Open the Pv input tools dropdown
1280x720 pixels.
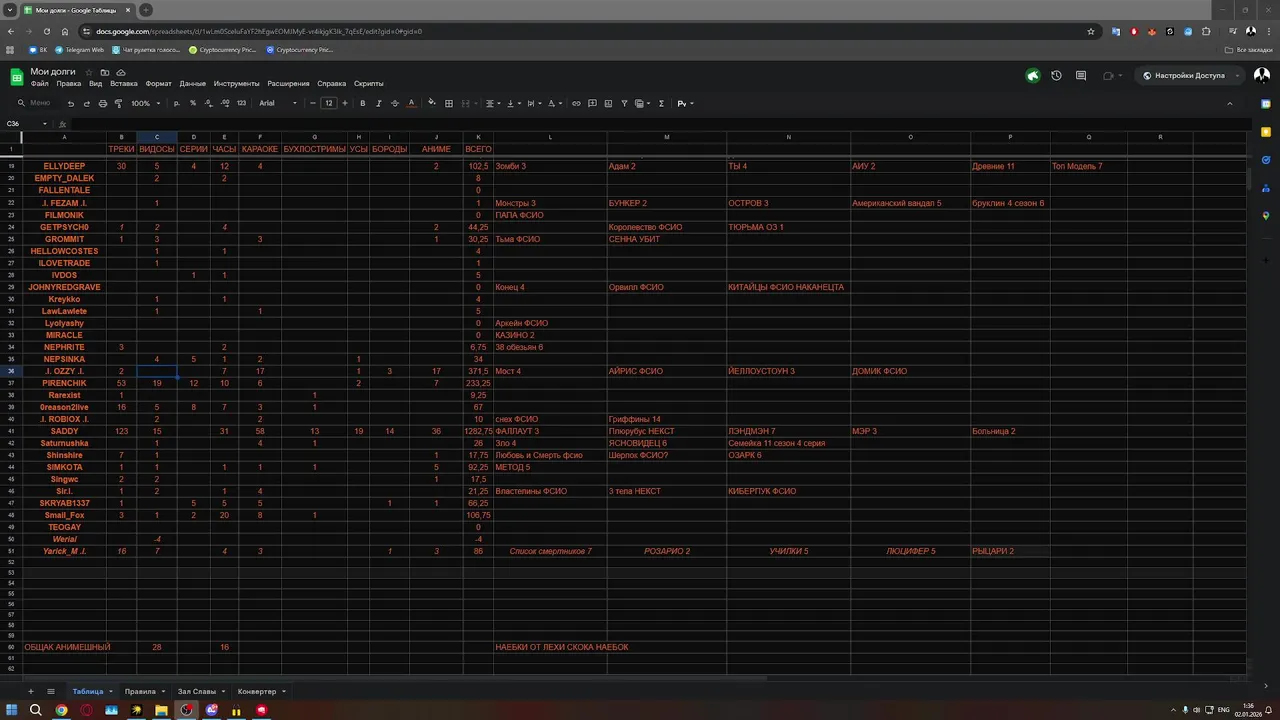(x=685, y=103)
